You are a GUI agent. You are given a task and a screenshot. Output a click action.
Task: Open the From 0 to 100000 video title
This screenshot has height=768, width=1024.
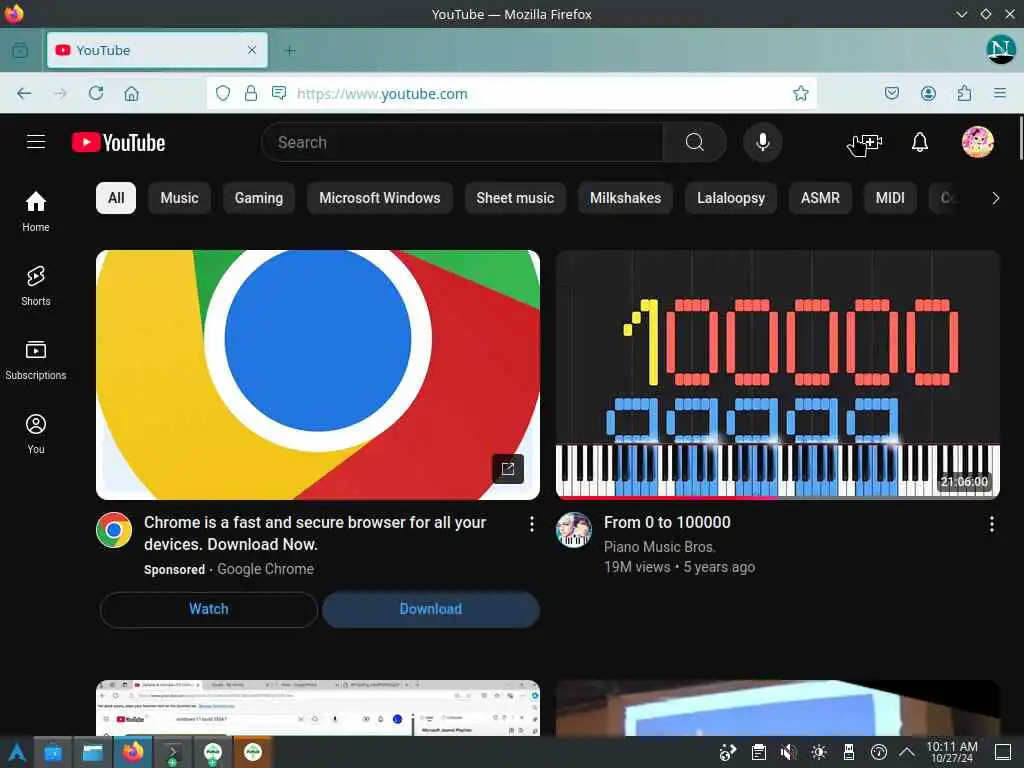point(667,522)
